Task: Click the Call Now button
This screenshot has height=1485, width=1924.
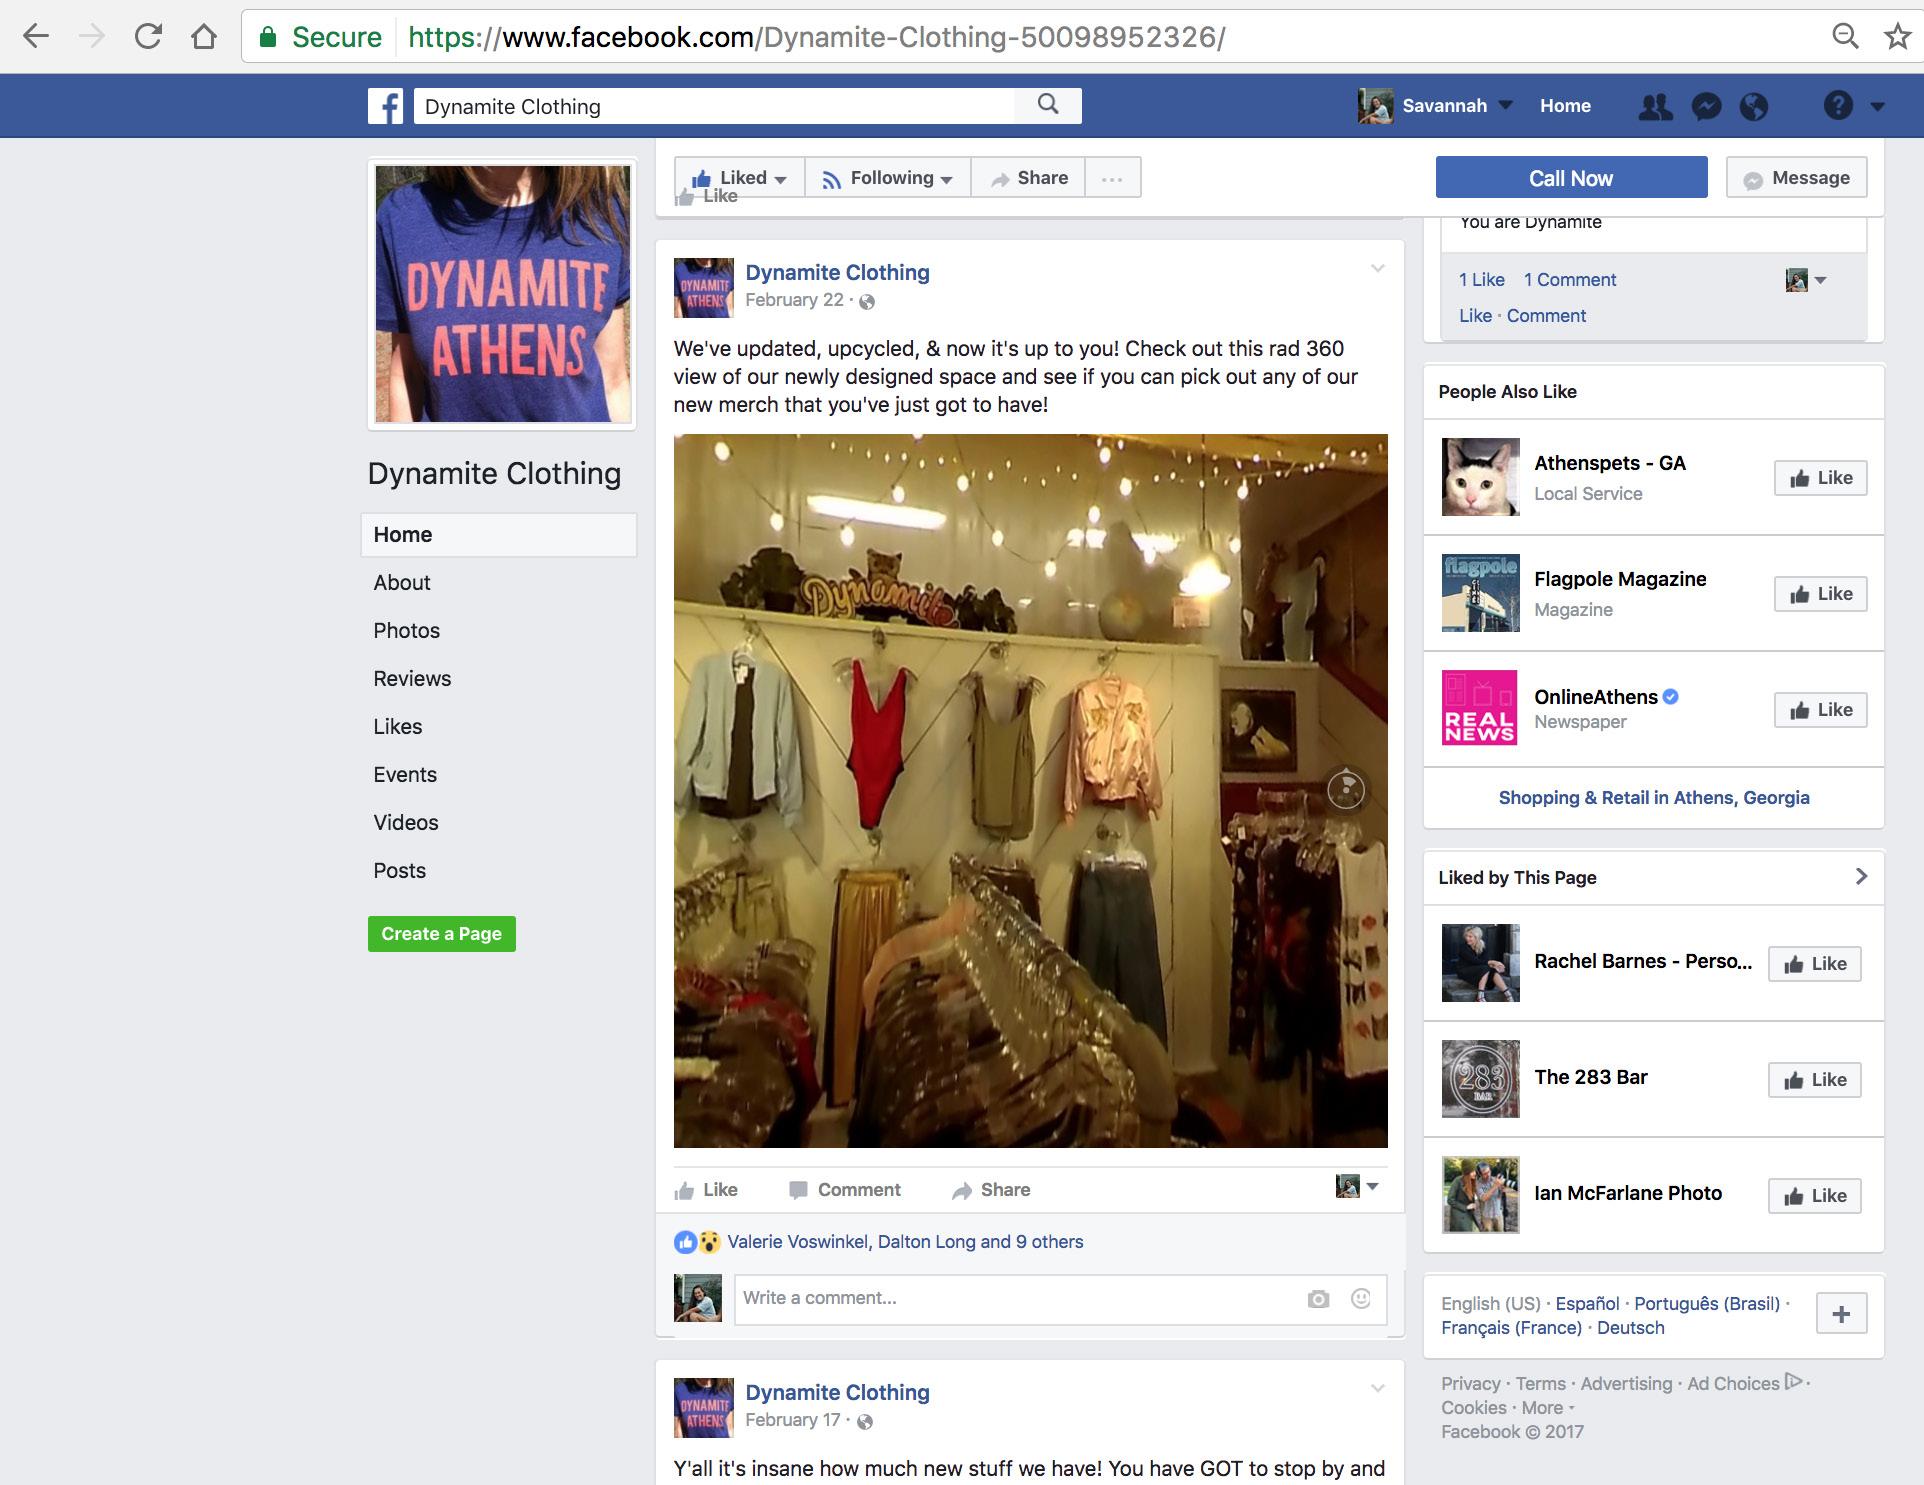Action: [1571, 178]
